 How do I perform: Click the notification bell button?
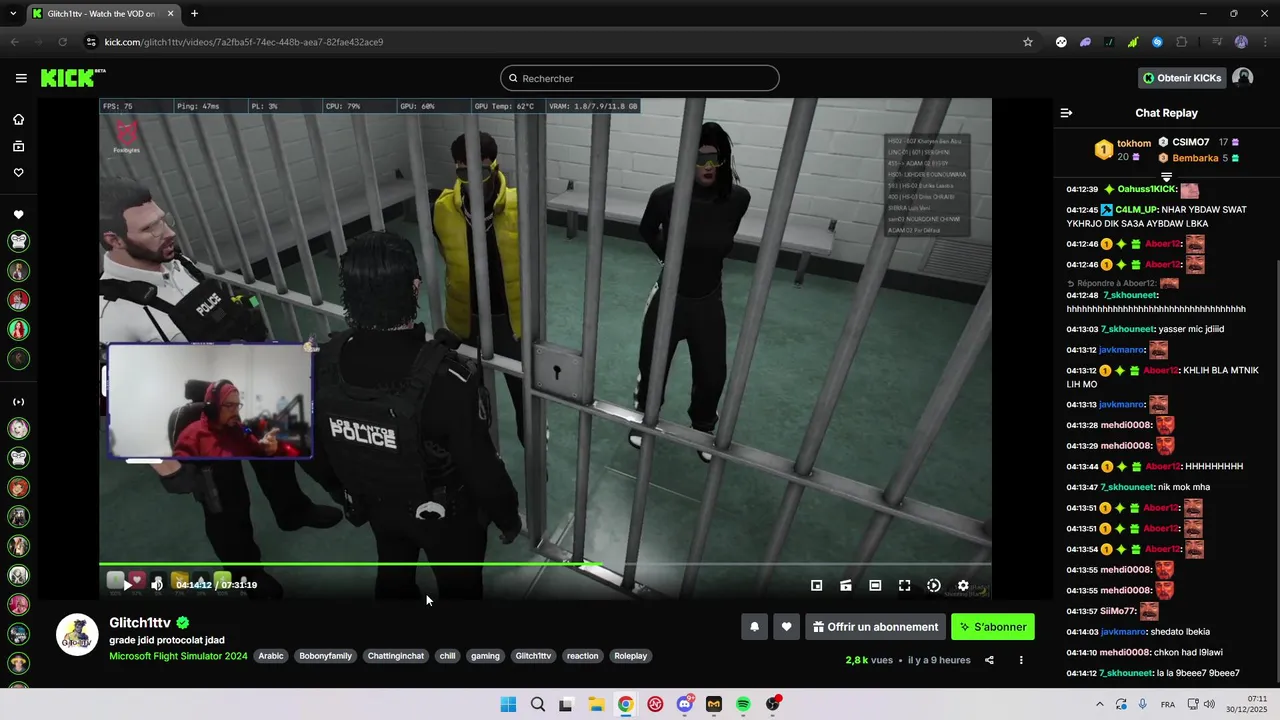(755, 627)
